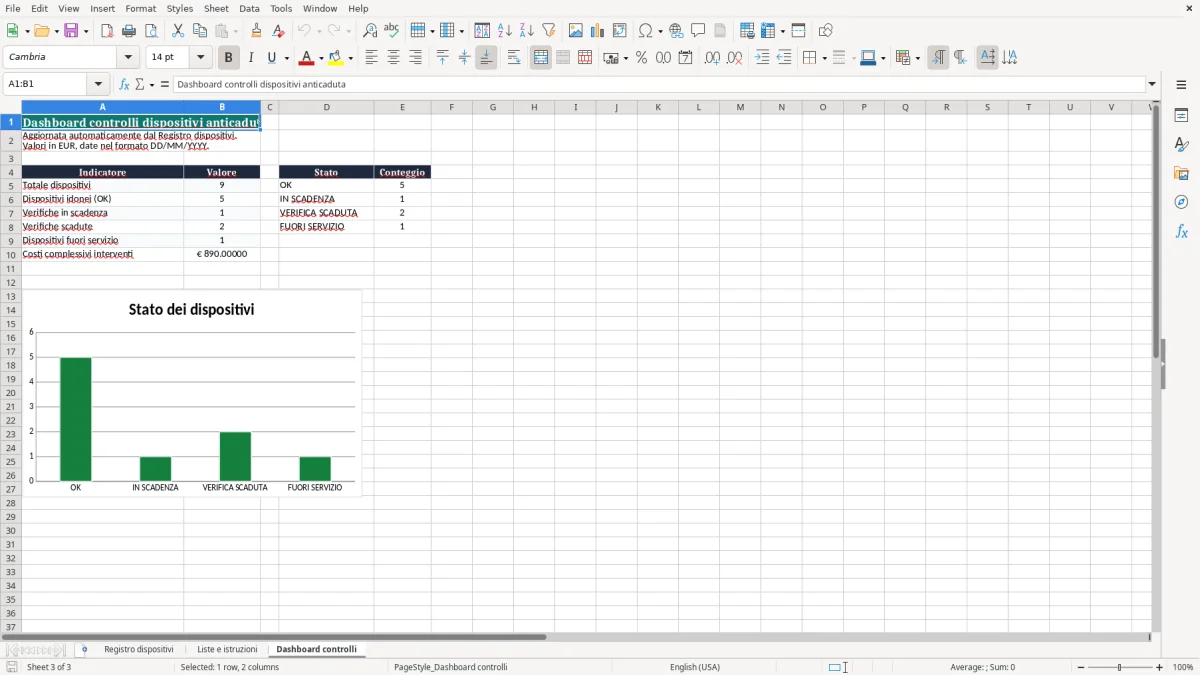Click the zoom out minus button
Viewport: 1200px width, 675px height.
[1081, 667]
